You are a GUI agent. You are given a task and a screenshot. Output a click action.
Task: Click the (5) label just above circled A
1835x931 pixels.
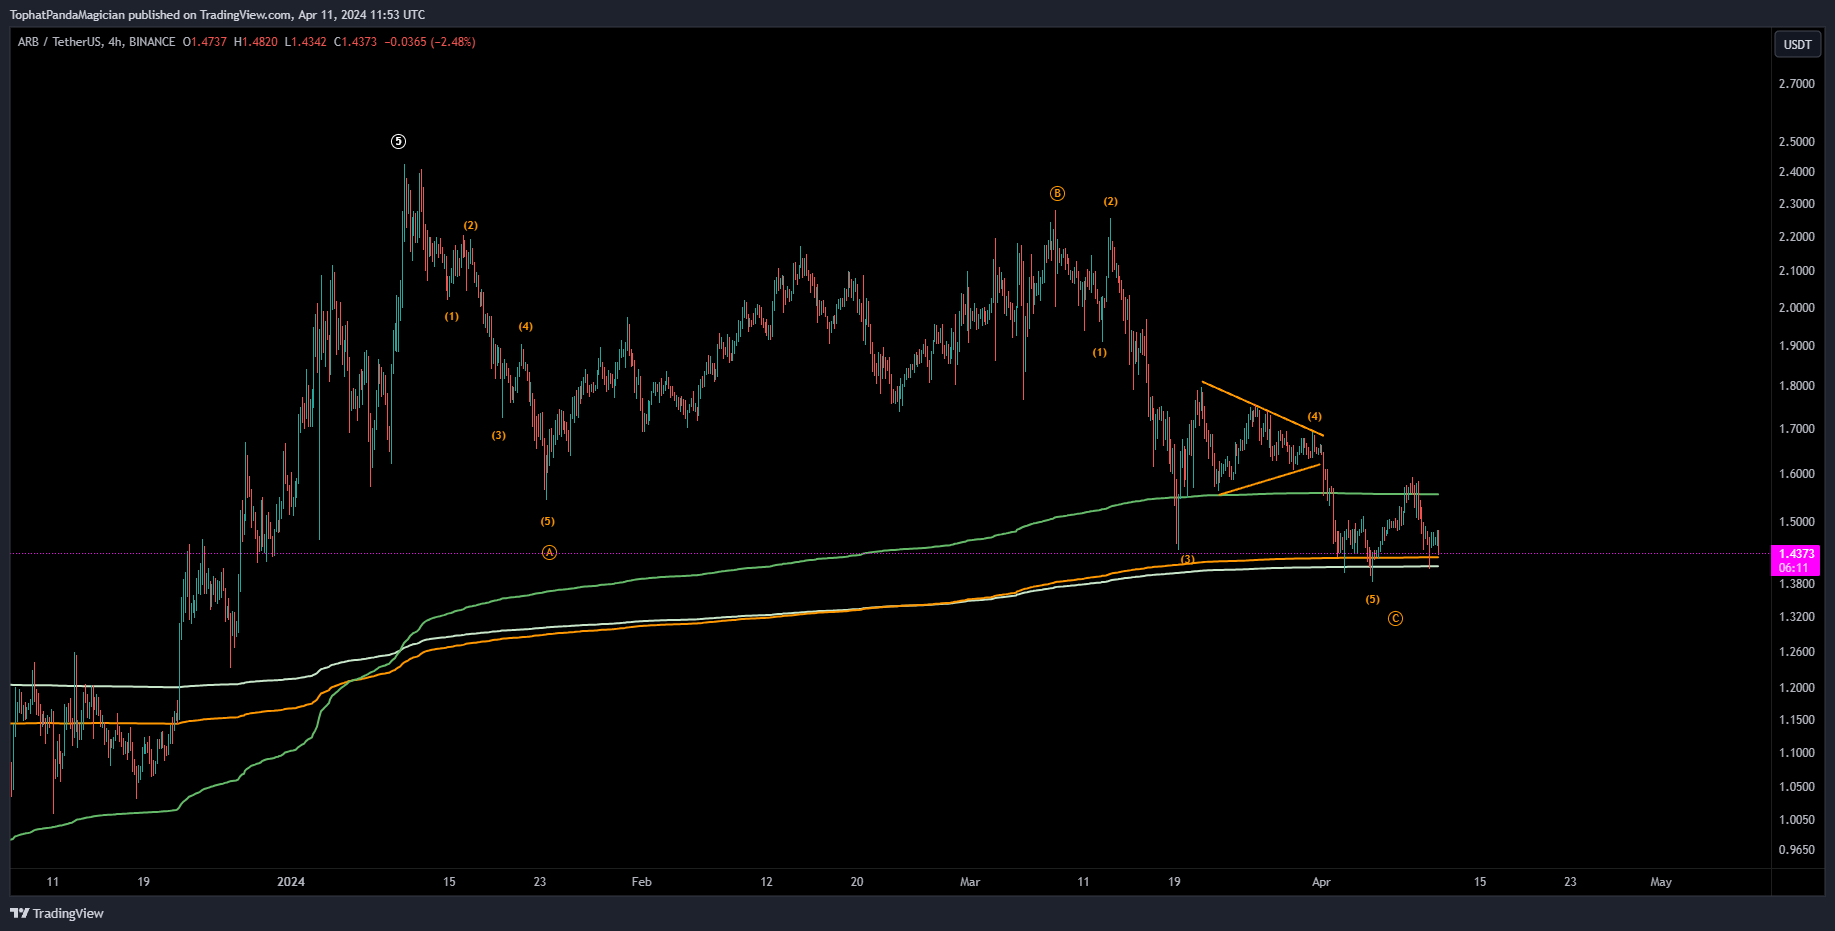pos(547,521)
